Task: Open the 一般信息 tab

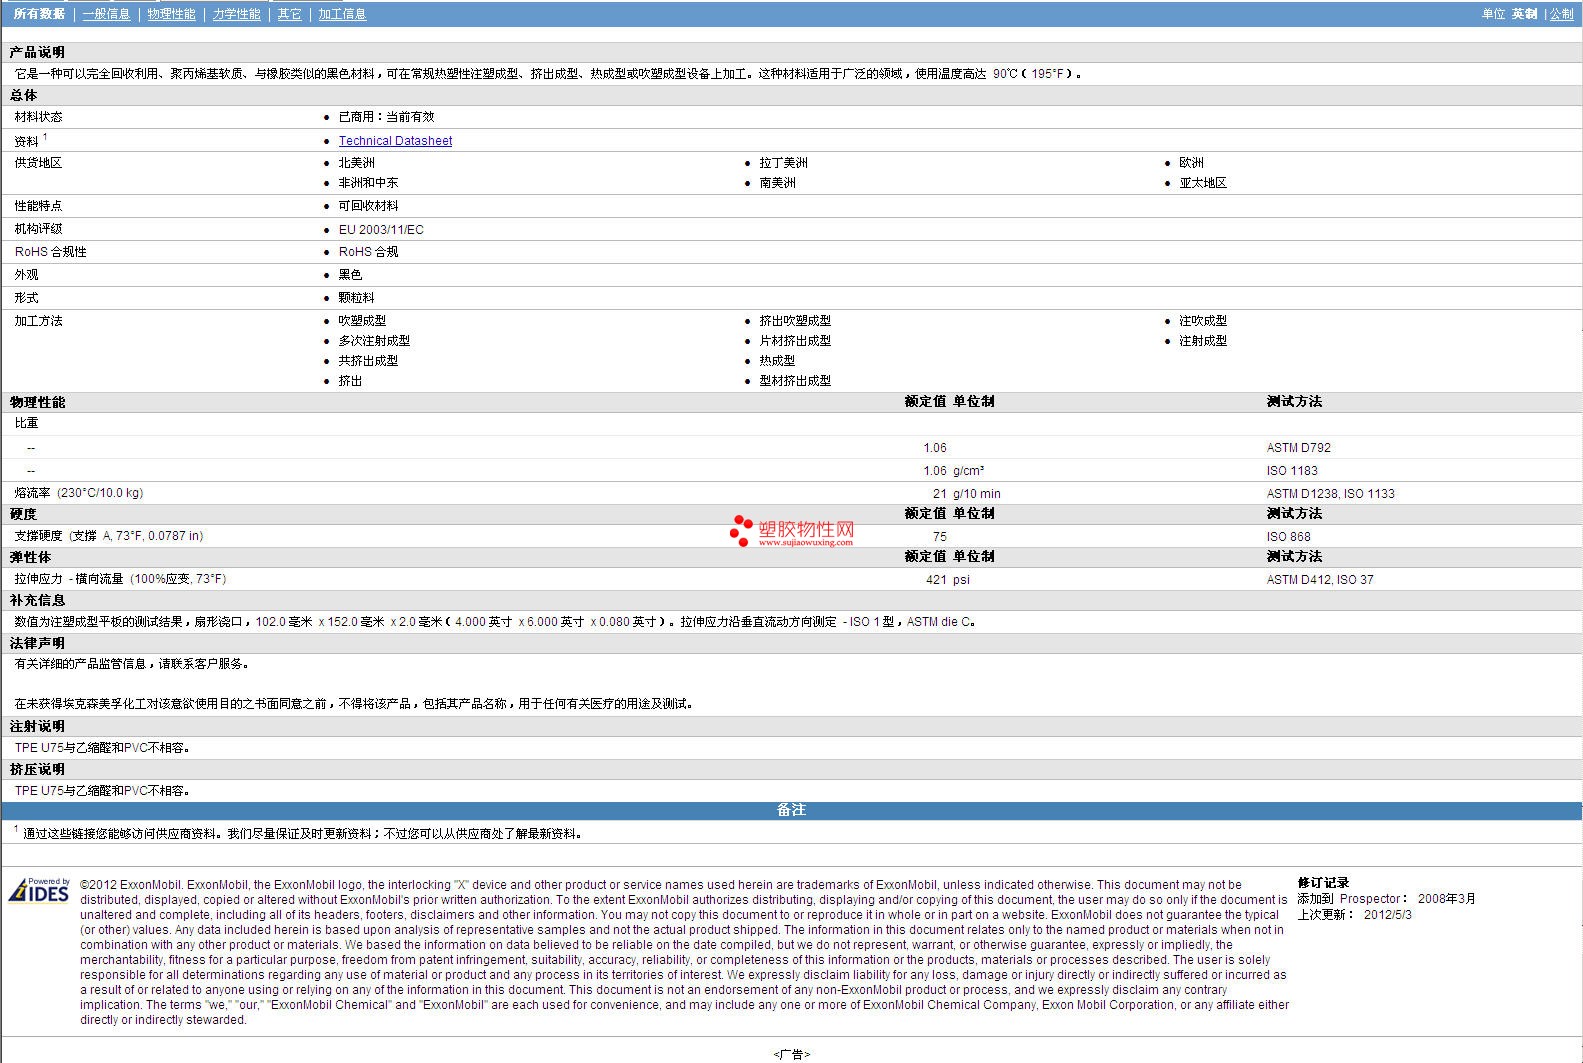Action: 106,14
